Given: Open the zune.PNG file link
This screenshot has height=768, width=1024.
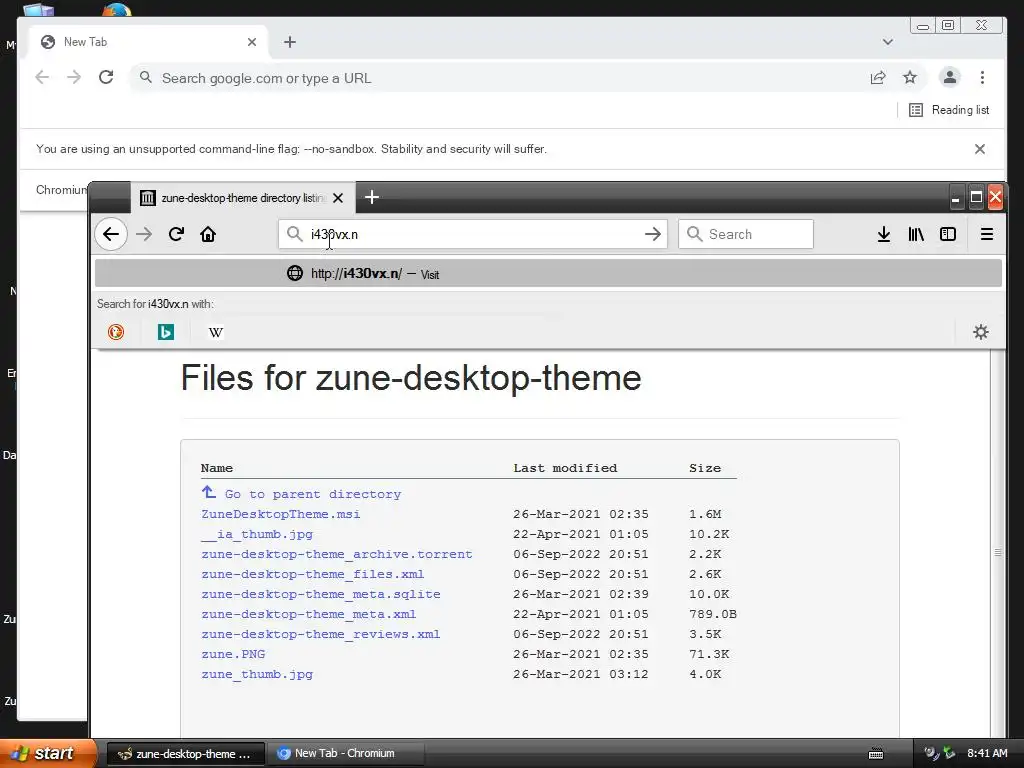Looking at the screenshot, I should [233, 654].
